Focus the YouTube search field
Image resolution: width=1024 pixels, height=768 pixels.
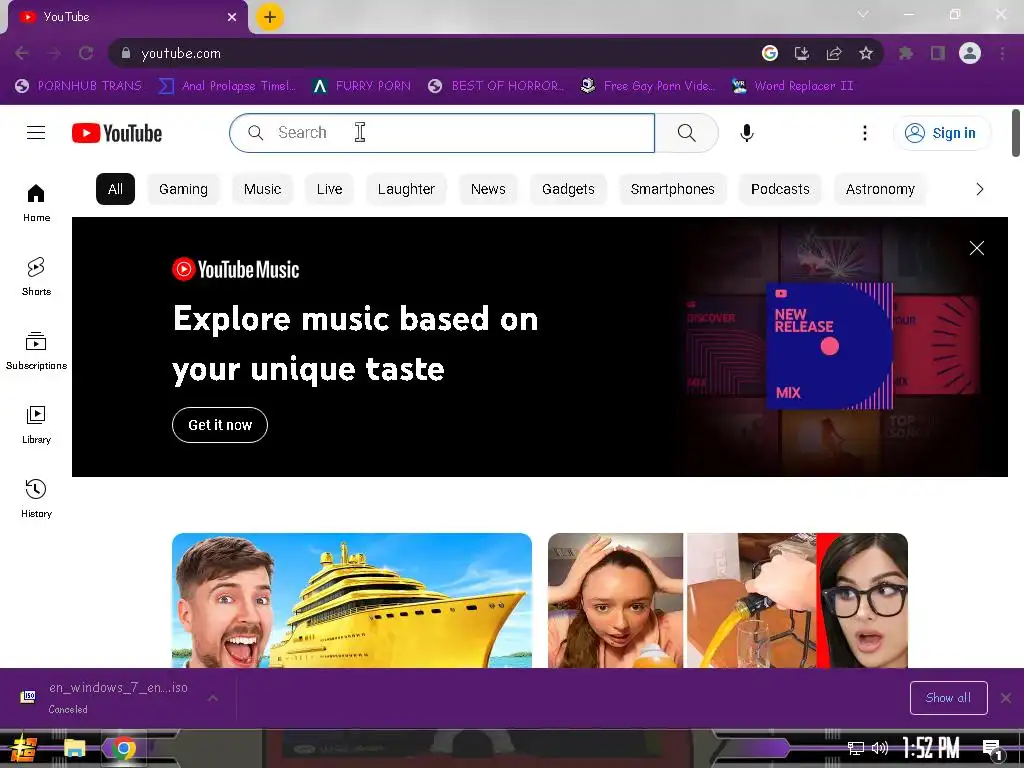(442, 133)
